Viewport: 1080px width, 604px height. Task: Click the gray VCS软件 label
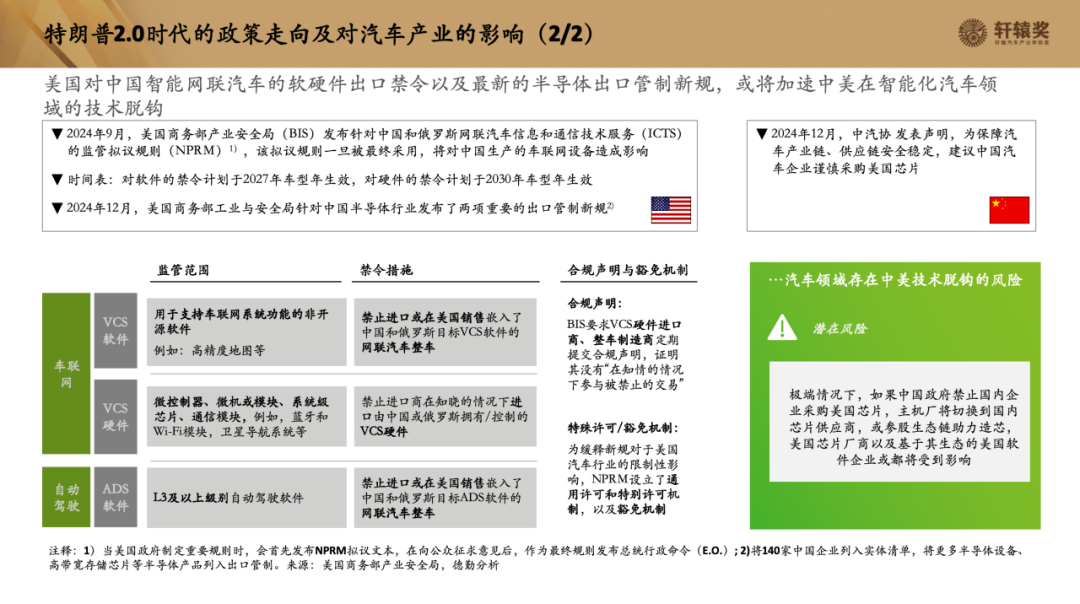click(116, 330)
